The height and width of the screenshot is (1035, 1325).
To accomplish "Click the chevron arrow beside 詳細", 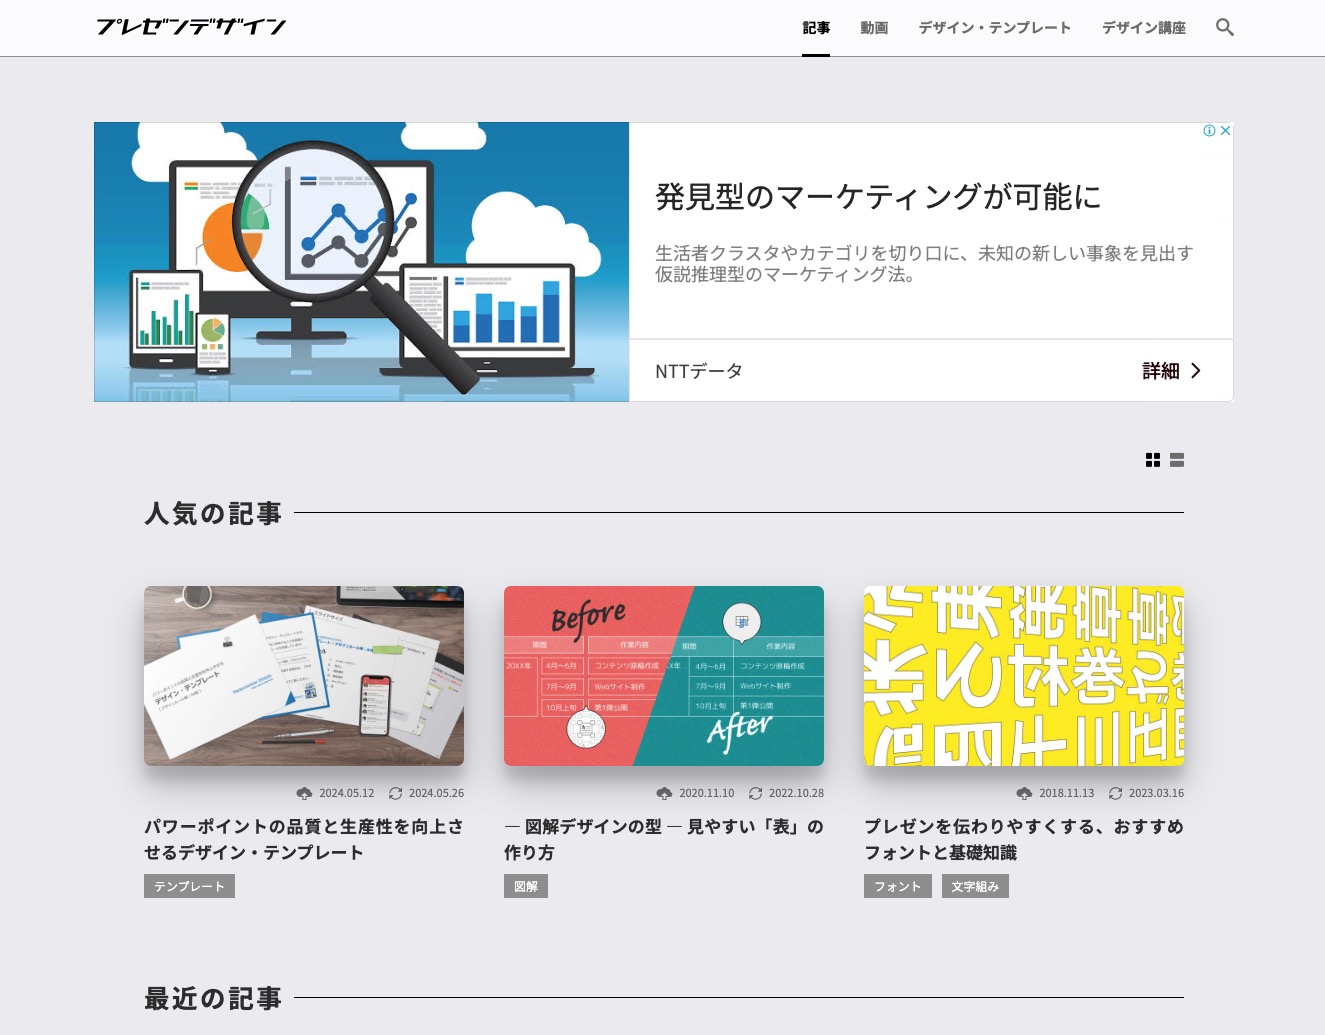I will coord(1196,370).
